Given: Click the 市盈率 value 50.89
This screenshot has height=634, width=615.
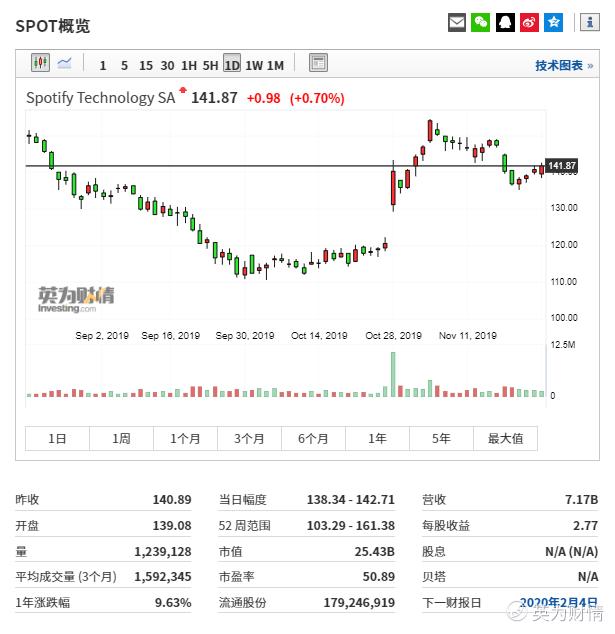Looking at the screenshot, I should 378,577.
